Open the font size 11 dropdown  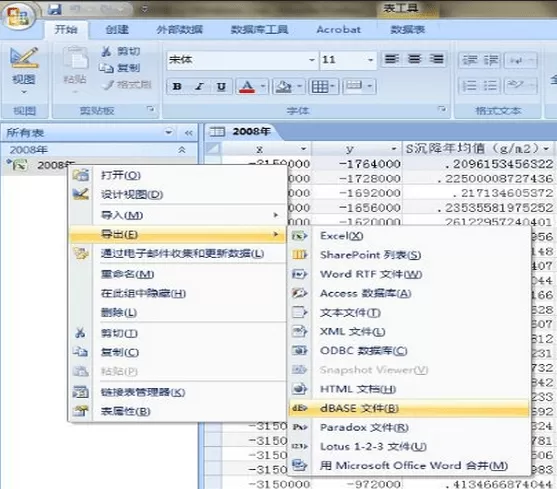[371, 60]
